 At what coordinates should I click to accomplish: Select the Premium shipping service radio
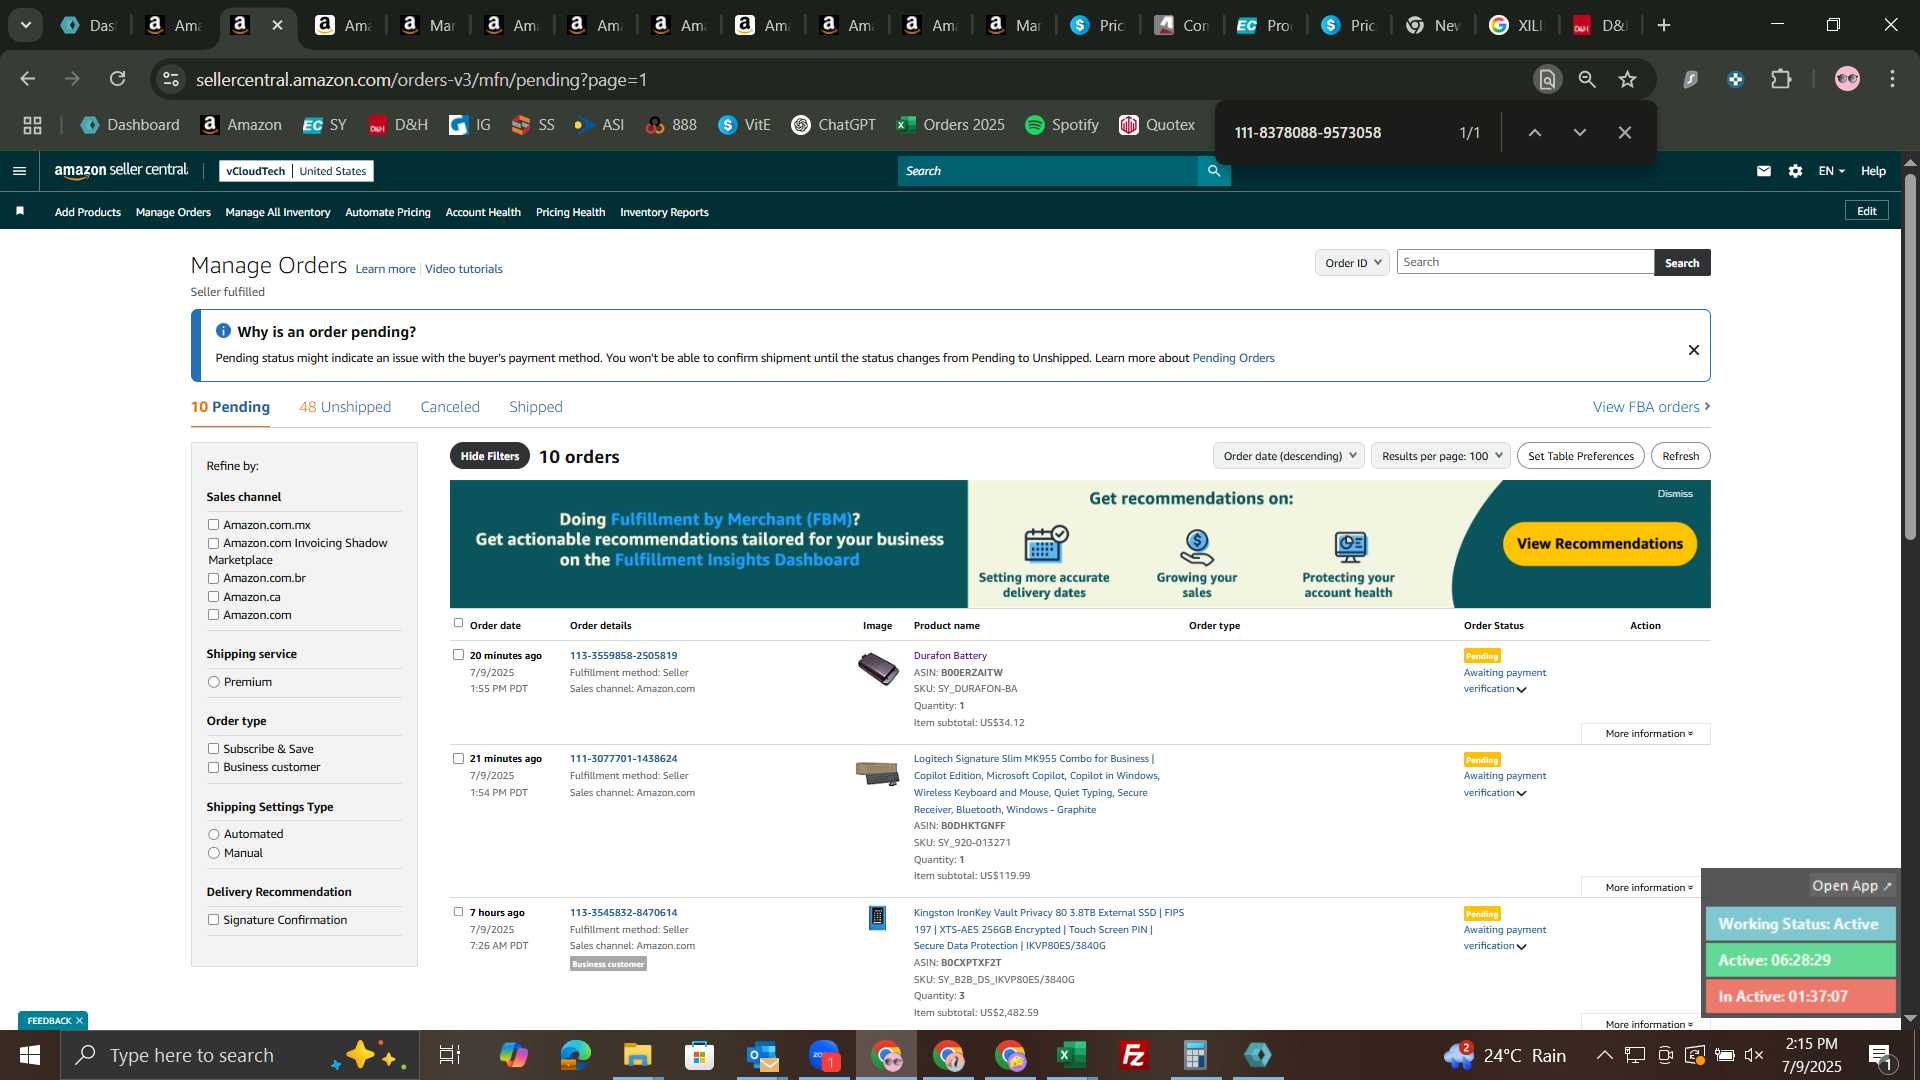click(x=213, y=682)
